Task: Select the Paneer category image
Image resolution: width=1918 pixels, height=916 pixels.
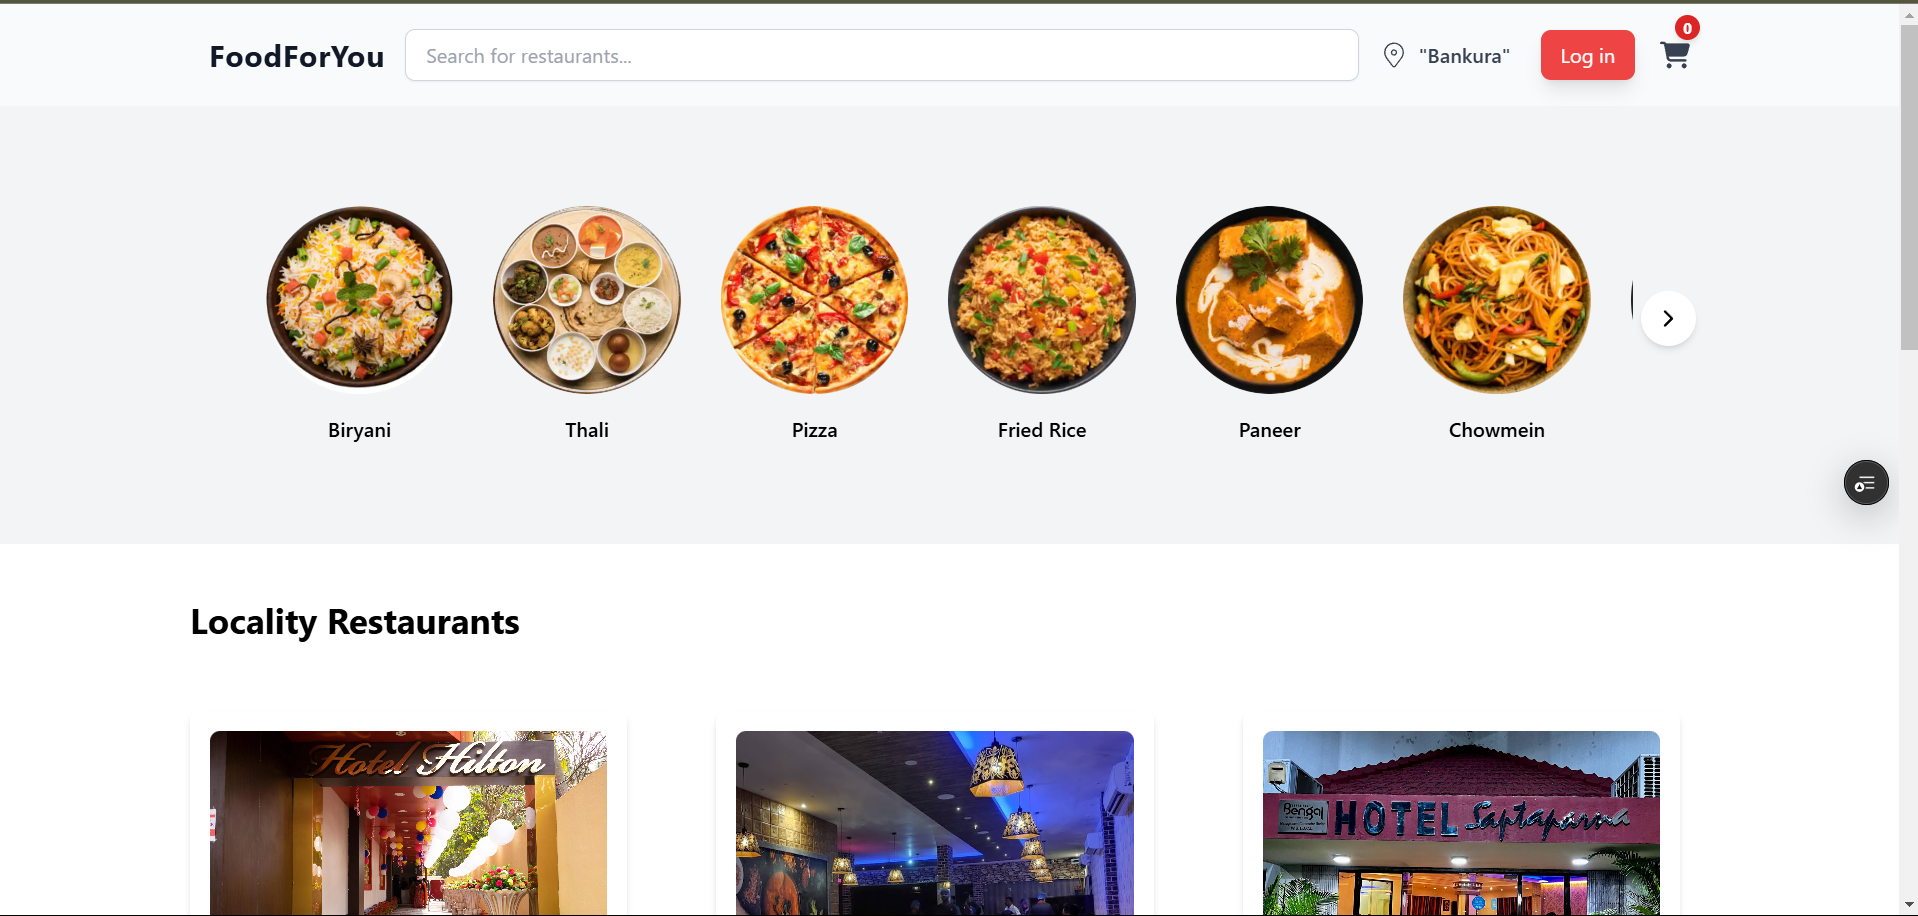Action: tap(1269, 299)
